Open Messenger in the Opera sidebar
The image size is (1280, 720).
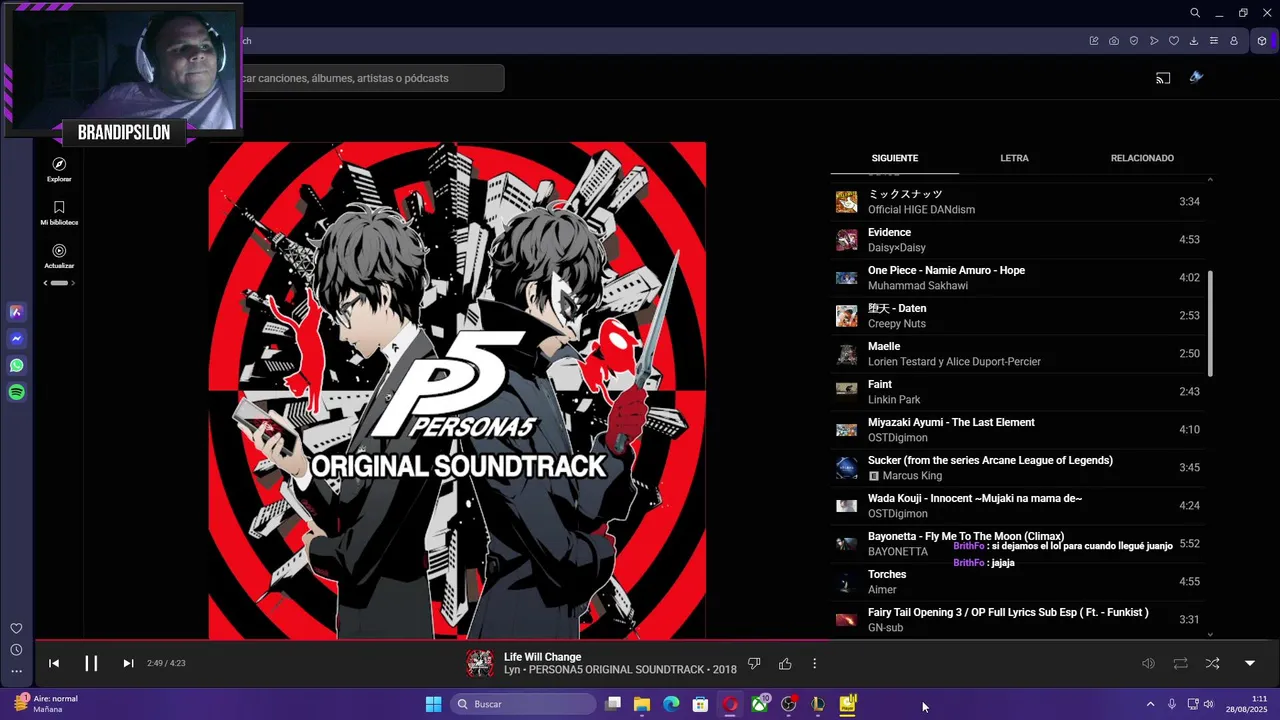(x=17, y=339)
